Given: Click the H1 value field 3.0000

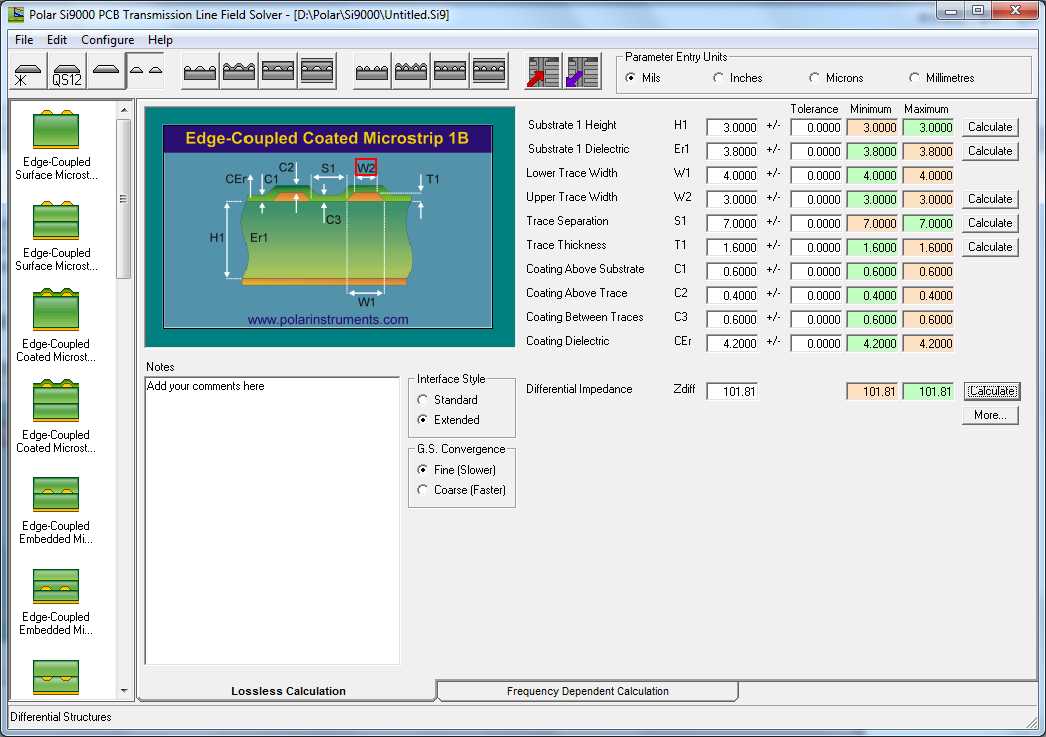Looking at the screenshot, I should point(732,127).
